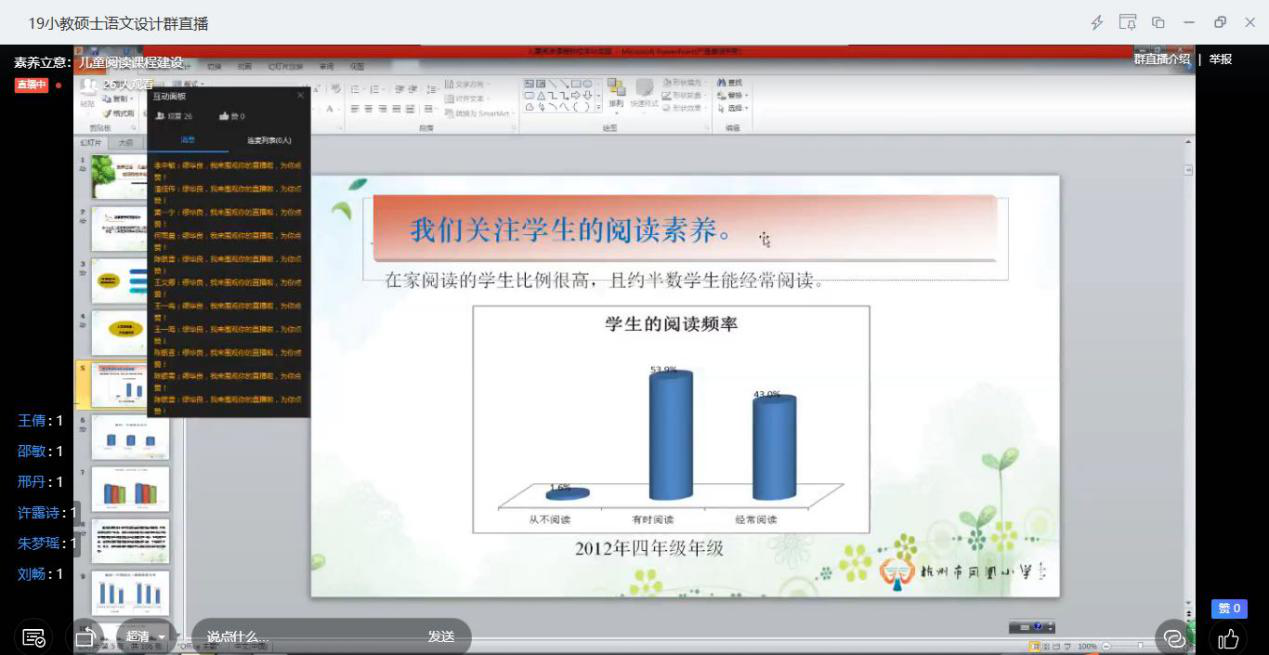Click the 举报 report link
This screenshot has height=655, width=1269.
tap(1221, 59)
